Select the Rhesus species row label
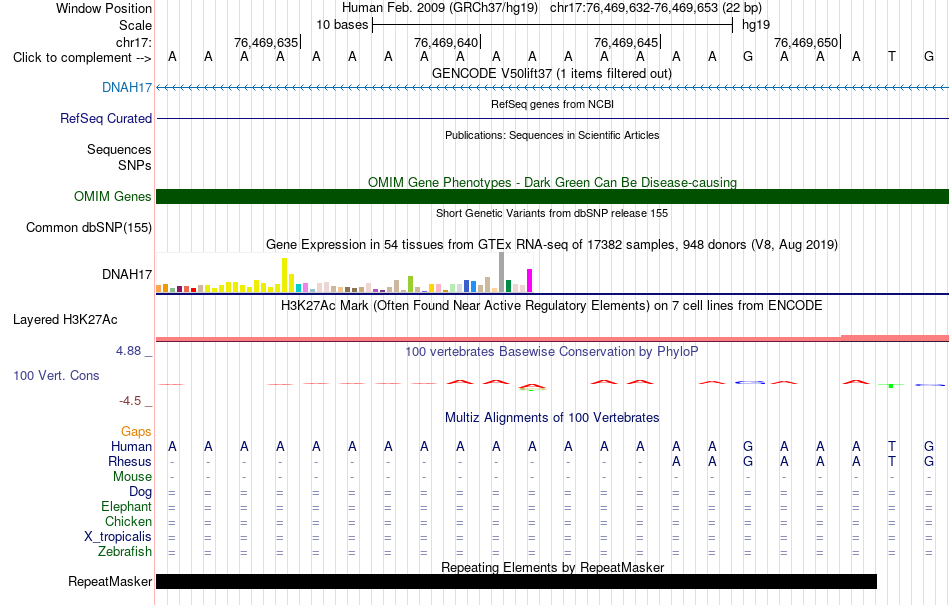The height and width of the screenshot is (605, 950). tap(130, 461)
